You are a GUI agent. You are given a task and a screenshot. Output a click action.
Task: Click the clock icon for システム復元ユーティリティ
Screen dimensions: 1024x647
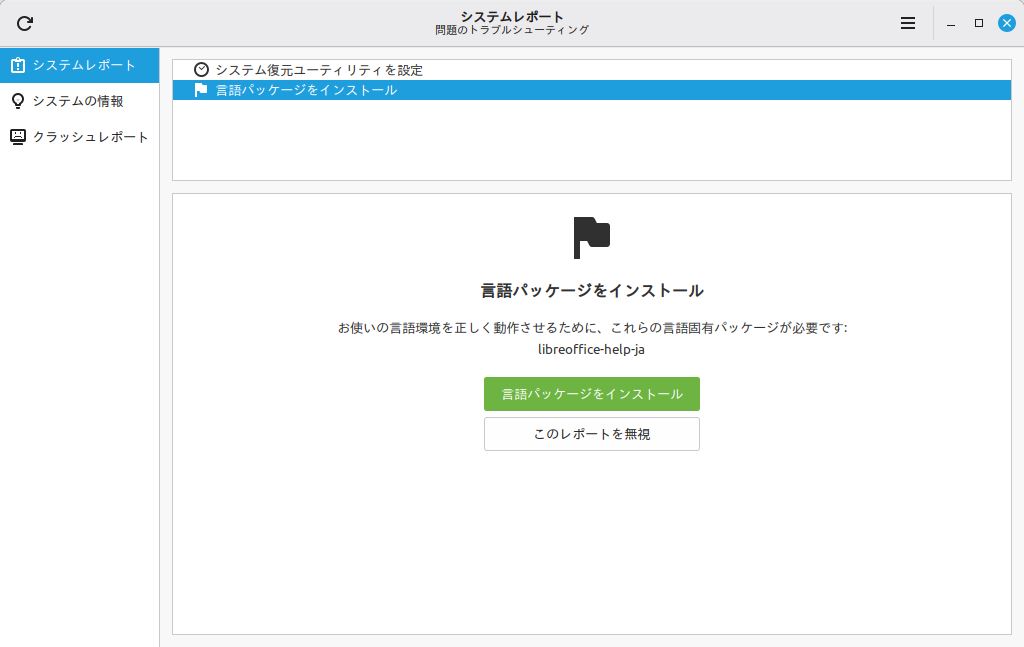pyautogui.click(x=201, y=70)
